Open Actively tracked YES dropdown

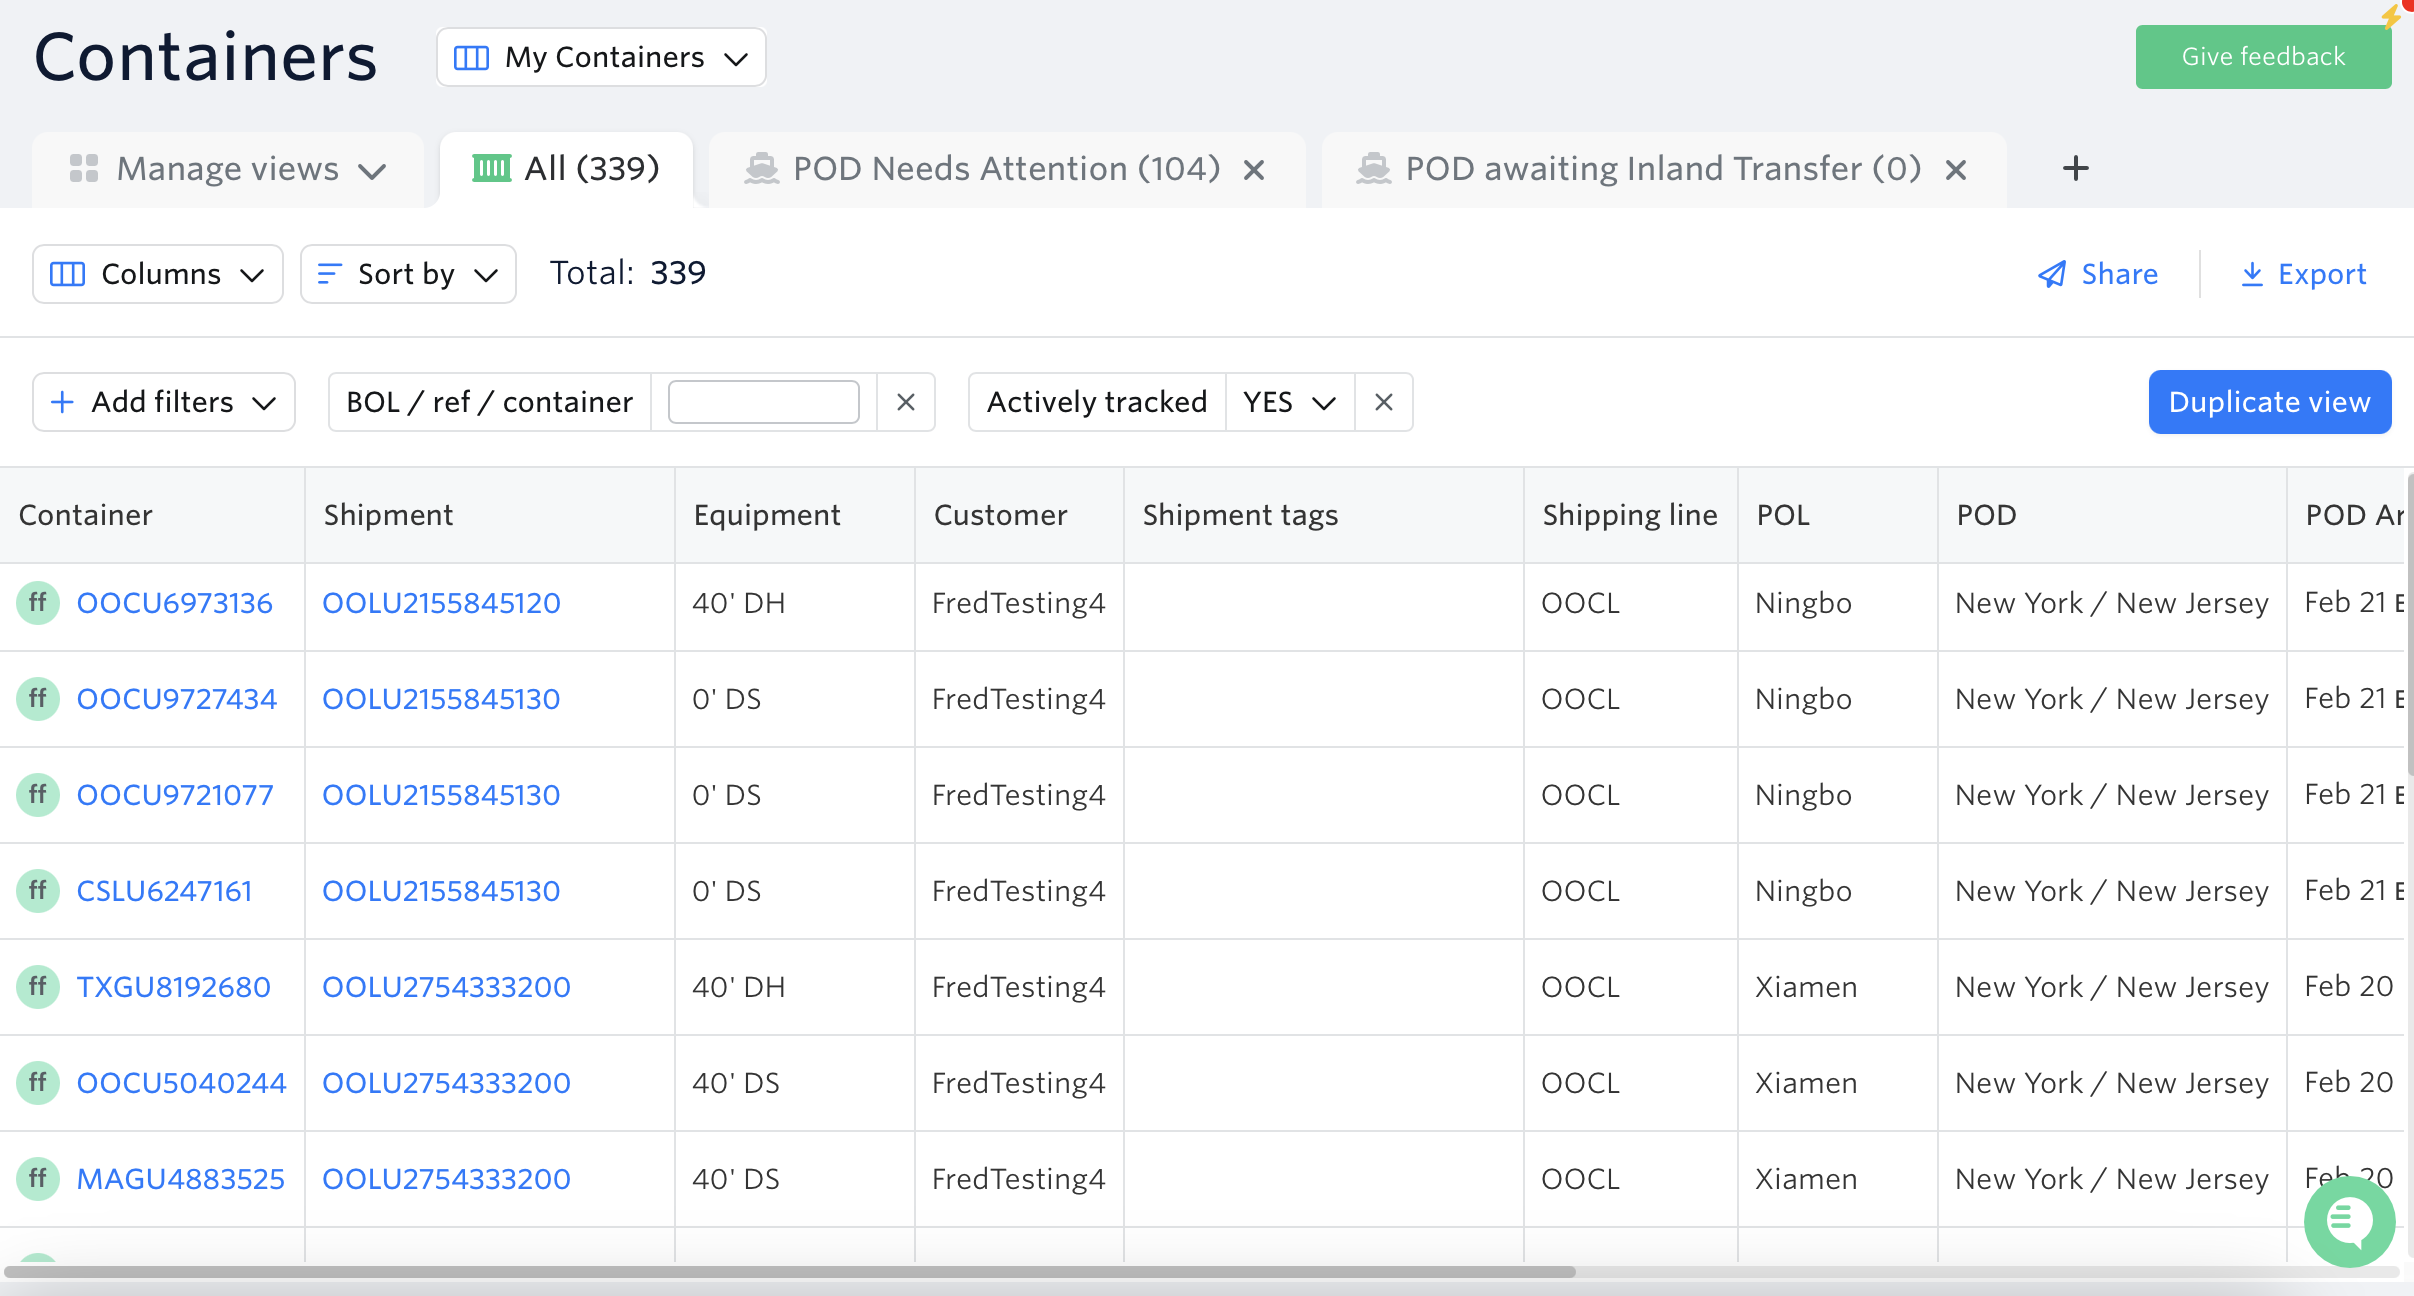click(x=1289, y=402)
